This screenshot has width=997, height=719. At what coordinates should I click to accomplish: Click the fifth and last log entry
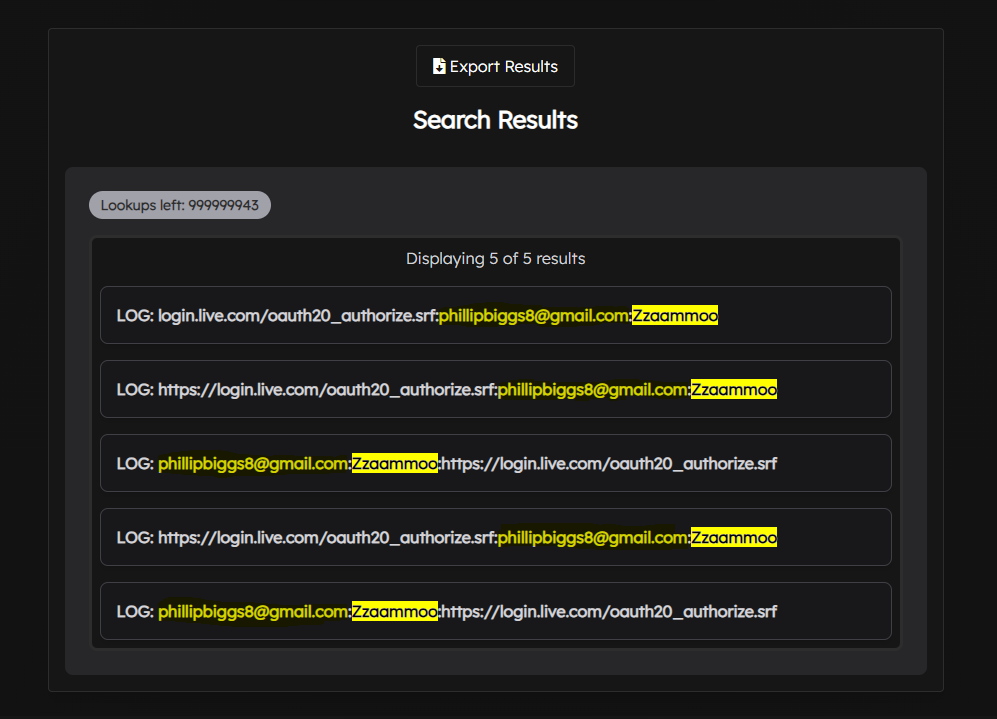[x=496, y=612]
